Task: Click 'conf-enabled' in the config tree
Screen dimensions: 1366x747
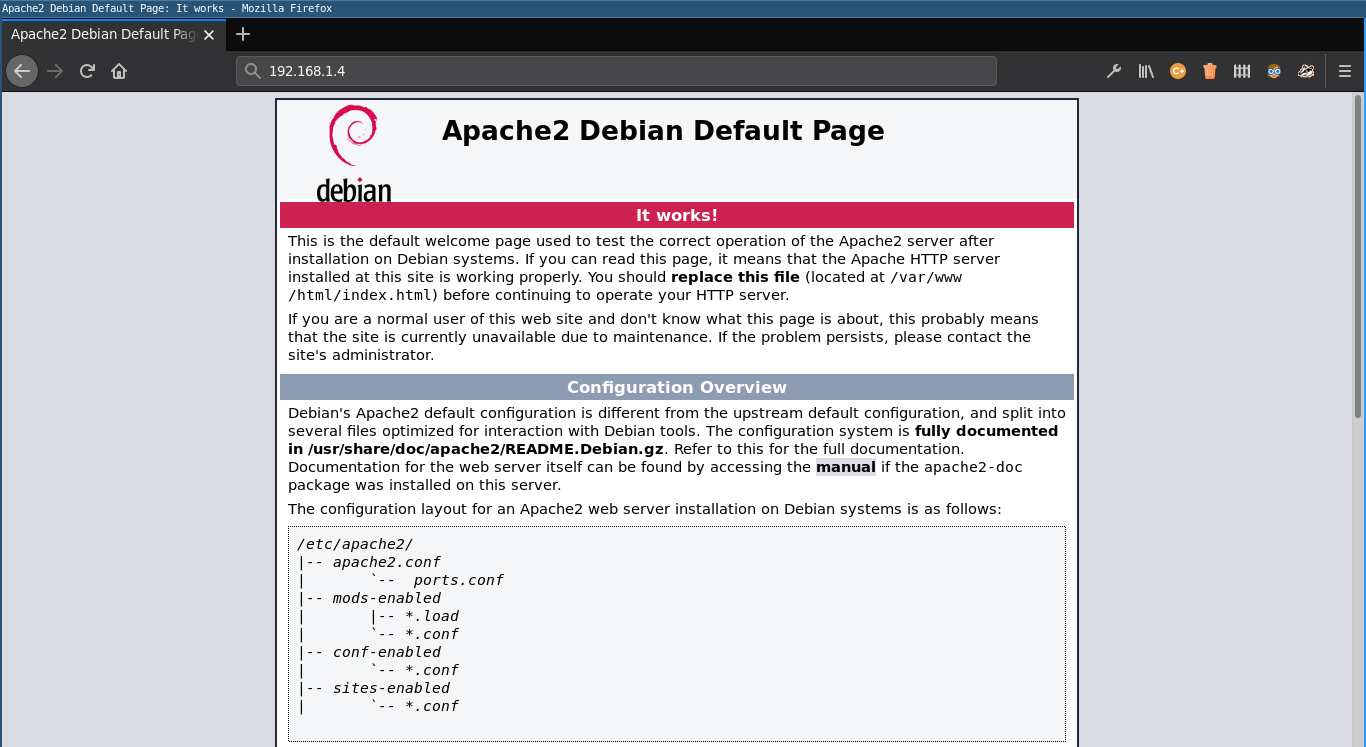Action: click(x=386, y=652)
